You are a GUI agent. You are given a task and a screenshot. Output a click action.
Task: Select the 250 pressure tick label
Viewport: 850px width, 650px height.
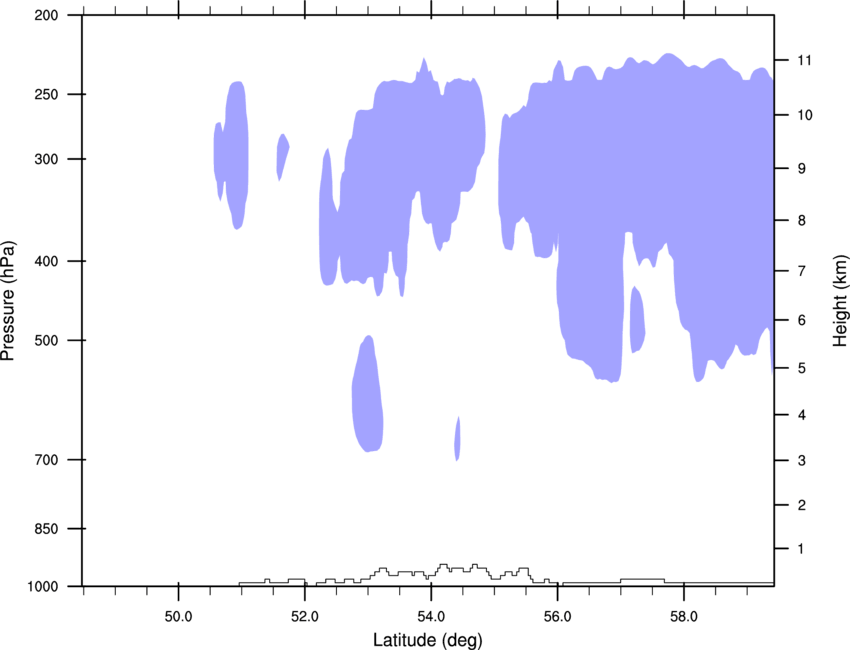pyautogui.click(x=46, y=94)
